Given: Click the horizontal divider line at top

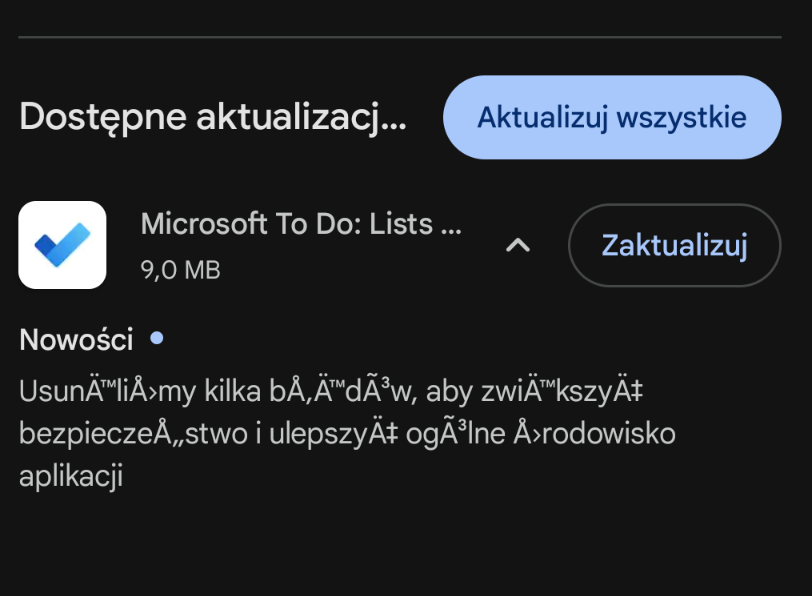Looking at the screenshot, I should pyautogui.click(x=400, y=38).
